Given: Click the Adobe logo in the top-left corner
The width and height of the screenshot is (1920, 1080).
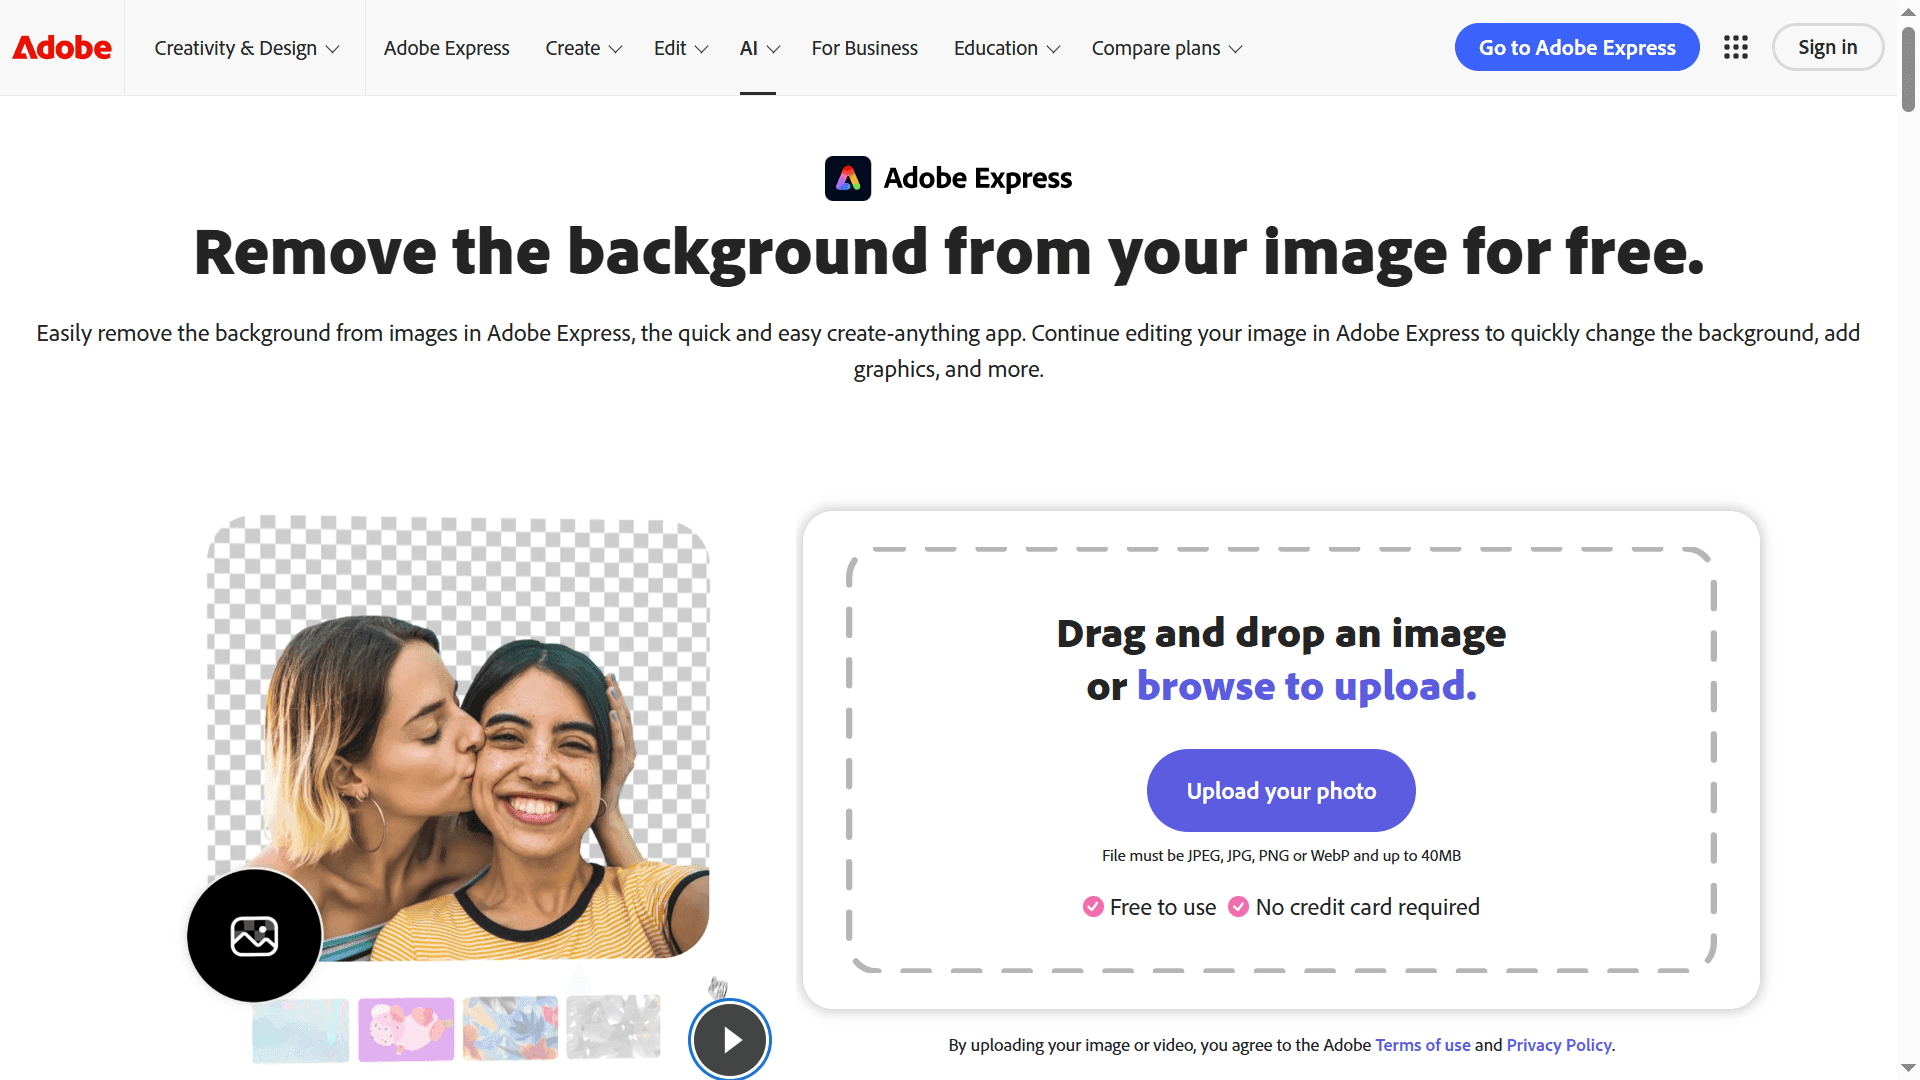Looking at the screenshot, I should pyautogui.click(x=61, y=47).
